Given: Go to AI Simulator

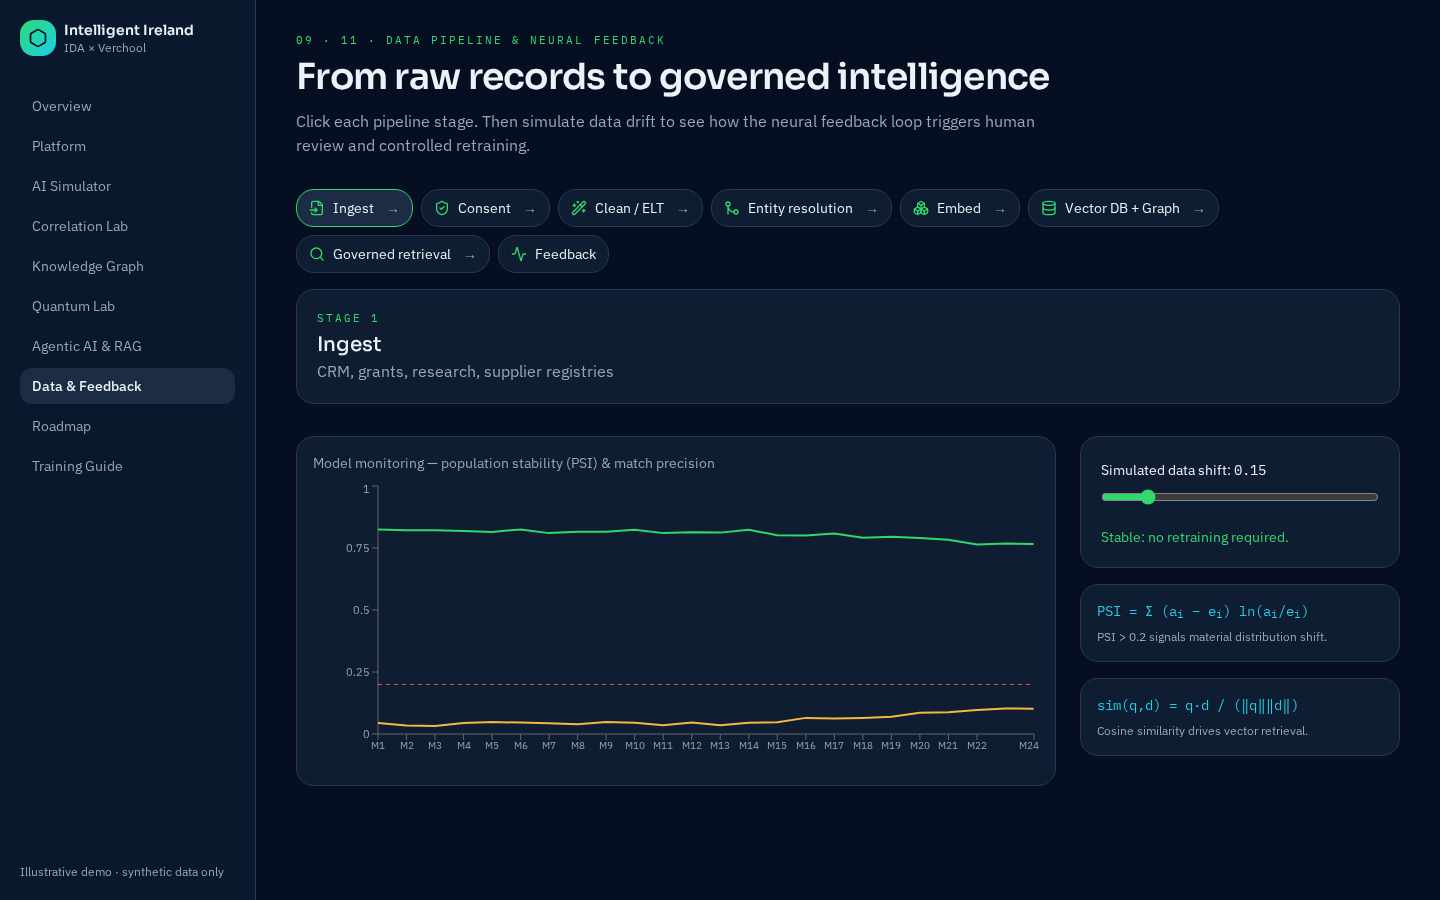Looking at the screenshot, I should coord(127,186).
